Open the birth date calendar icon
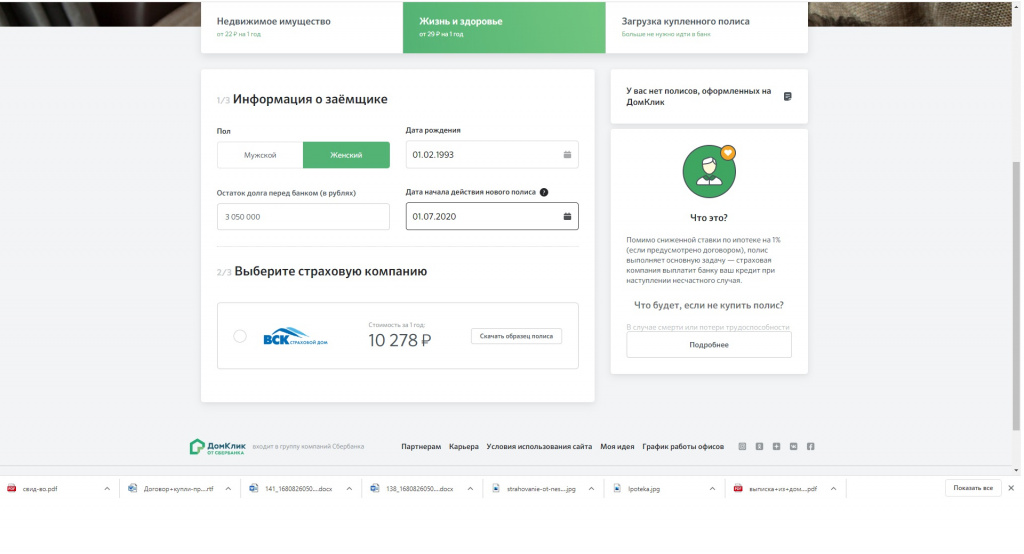This screenshot has height=554, width=1024. click(x=567, y=155)
